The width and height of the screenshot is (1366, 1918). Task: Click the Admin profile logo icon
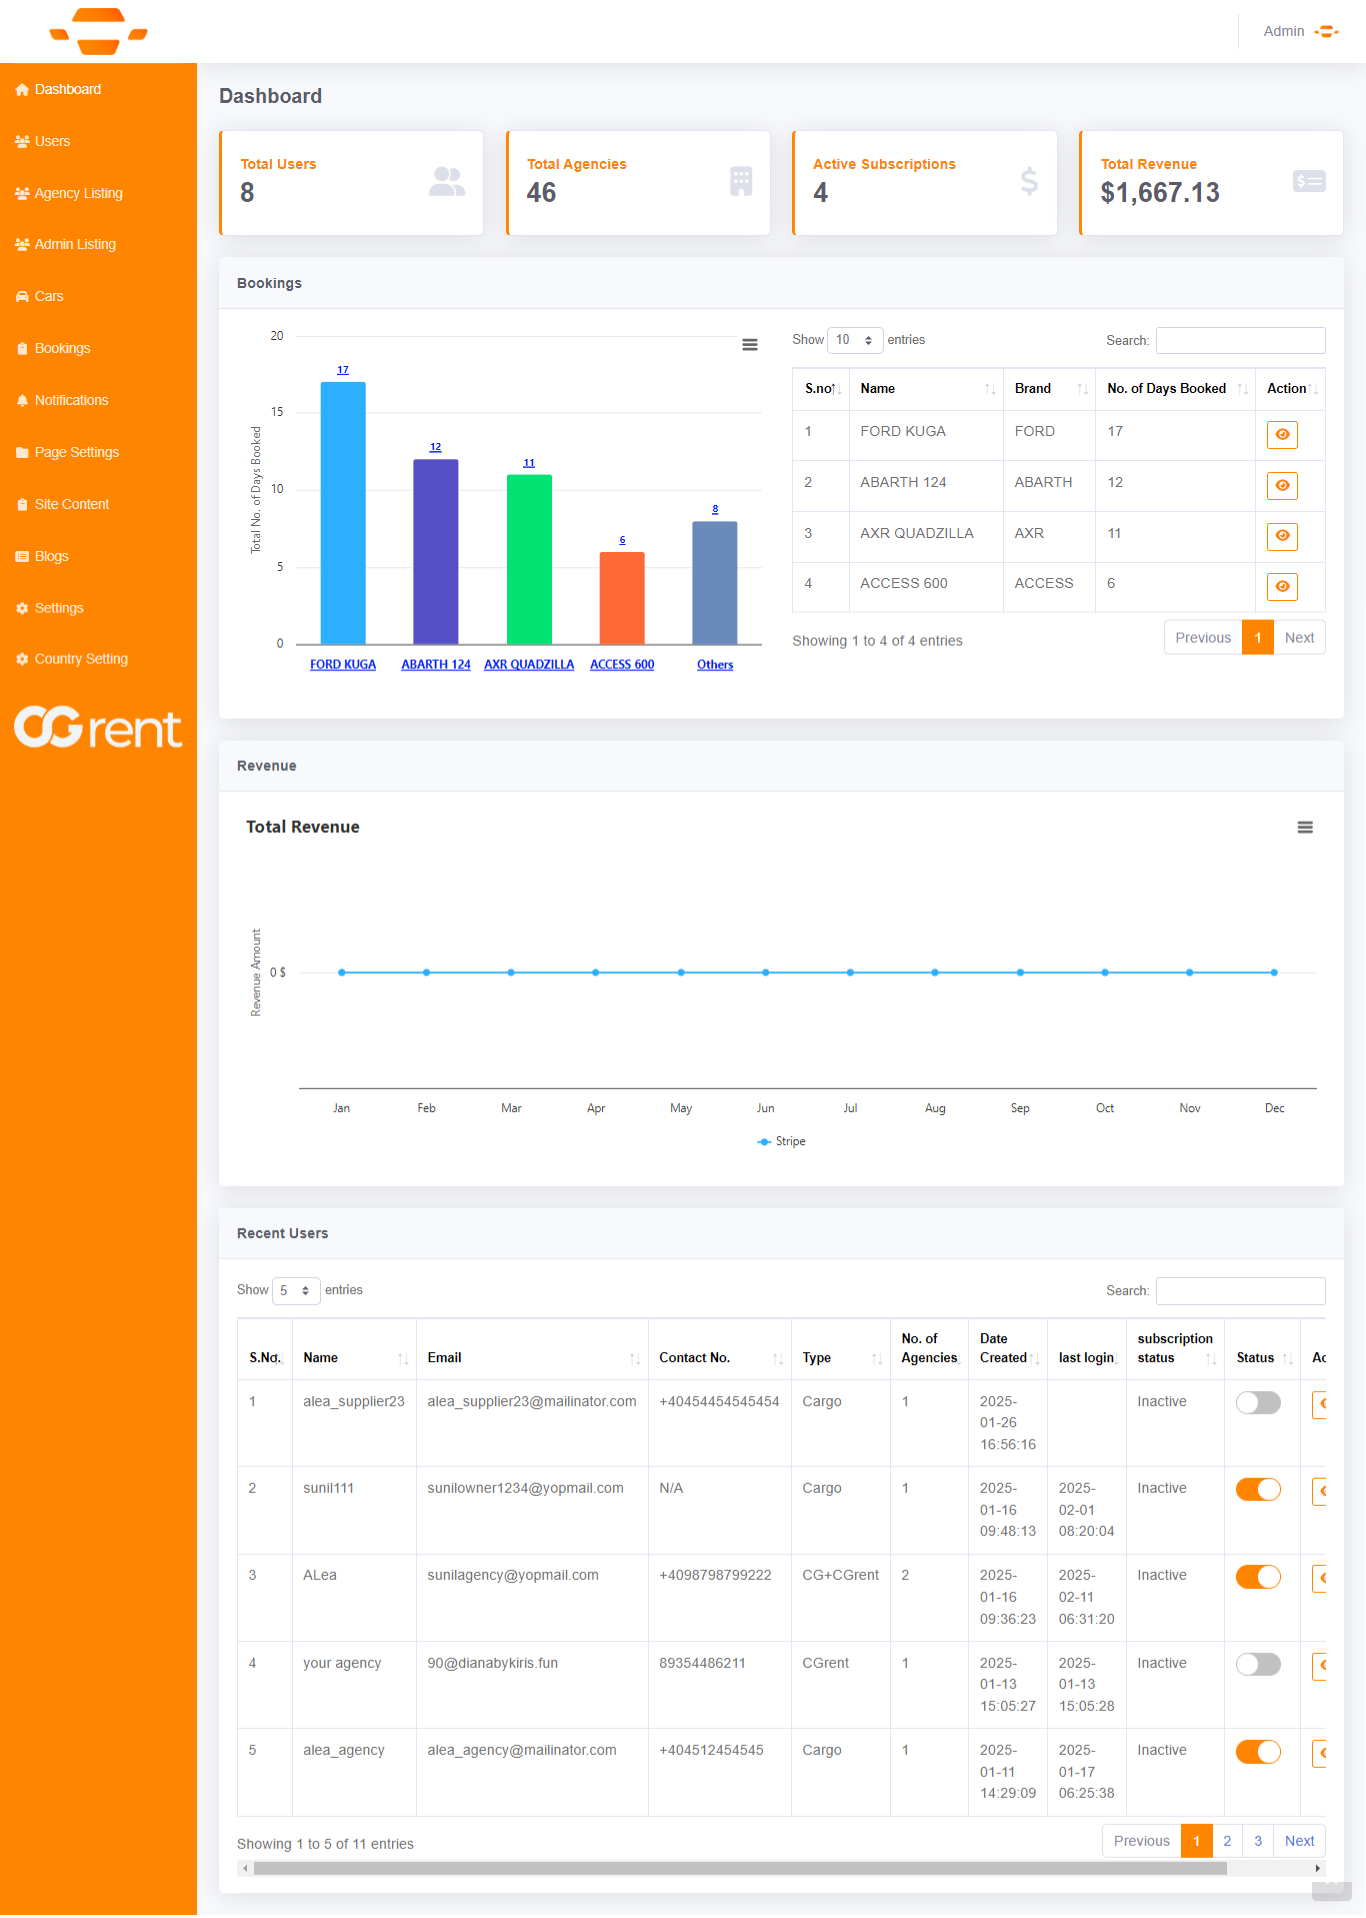point(1326,32)
